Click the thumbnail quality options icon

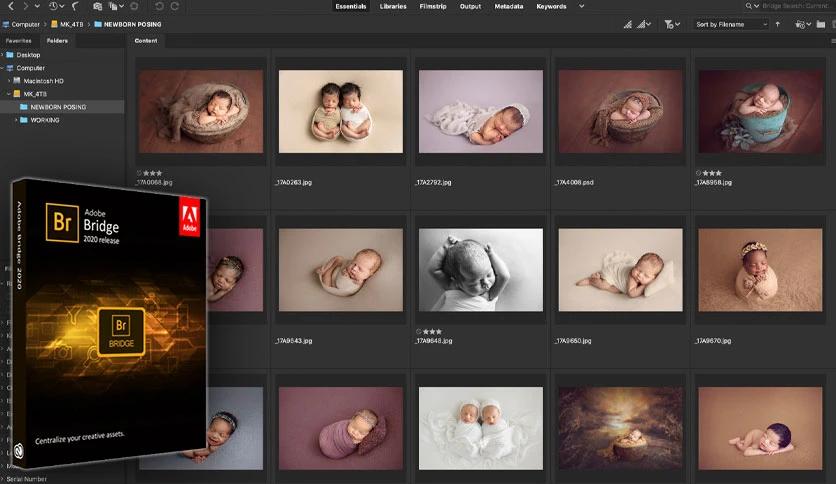point(643,25)
